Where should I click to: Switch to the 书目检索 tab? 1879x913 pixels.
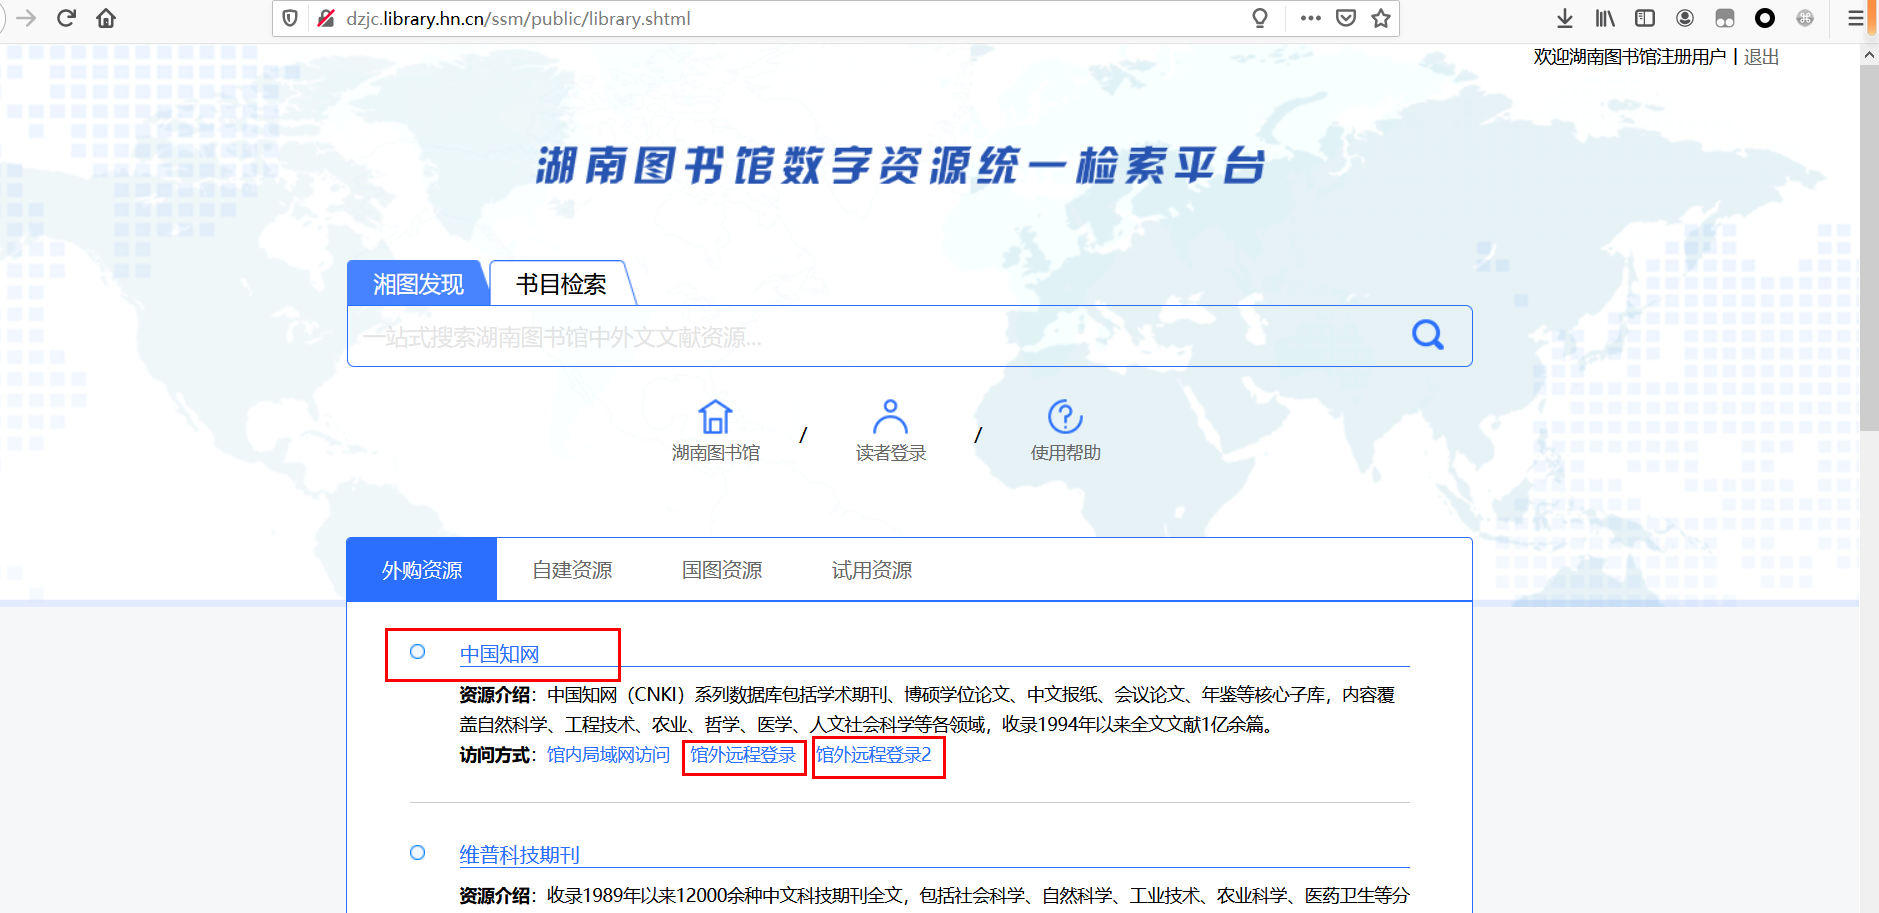tap(561, 284)
